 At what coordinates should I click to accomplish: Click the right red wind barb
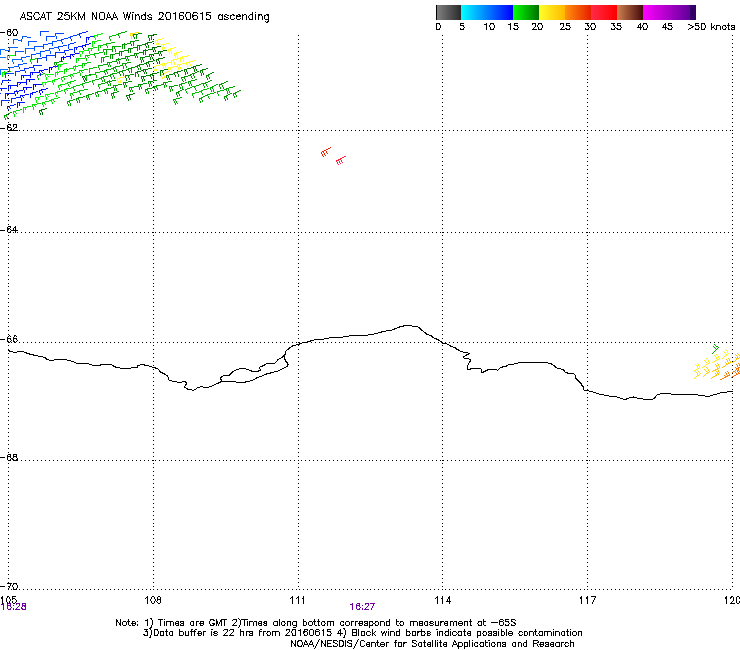[x=341, y=160]
